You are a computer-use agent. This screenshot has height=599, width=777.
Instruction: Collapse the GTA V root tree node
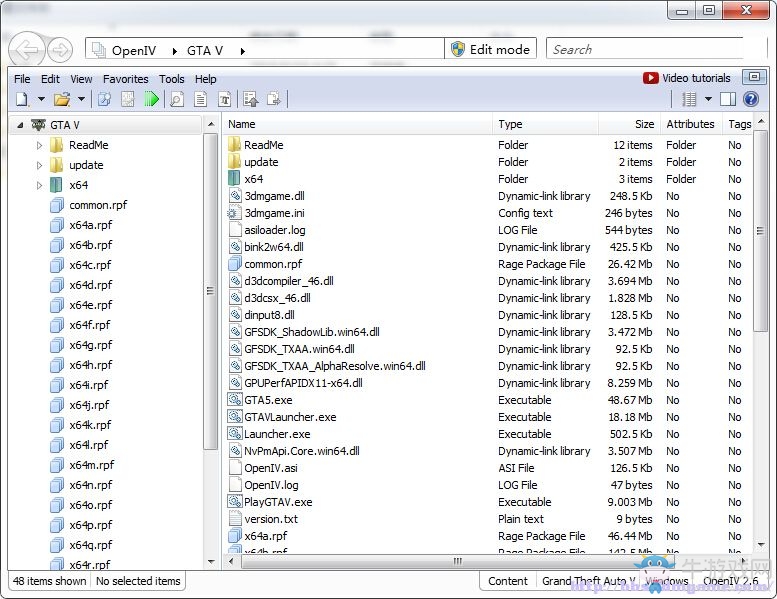click(x=20, y=125)
